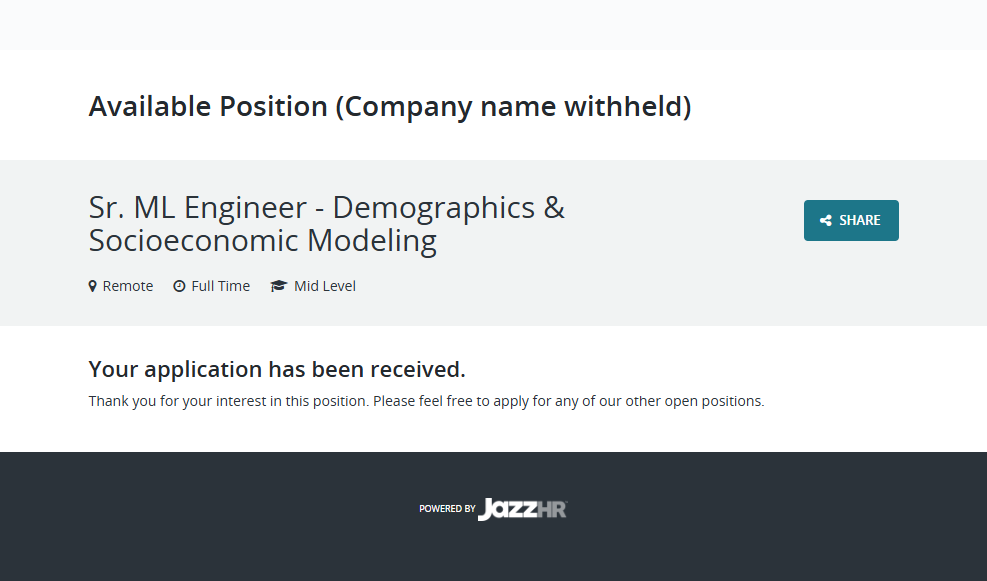Image resolution: width=987 pixels, height=581 pixels.
Task: Click "(Company name withheld)" in the heading
Action: point(513,106)
